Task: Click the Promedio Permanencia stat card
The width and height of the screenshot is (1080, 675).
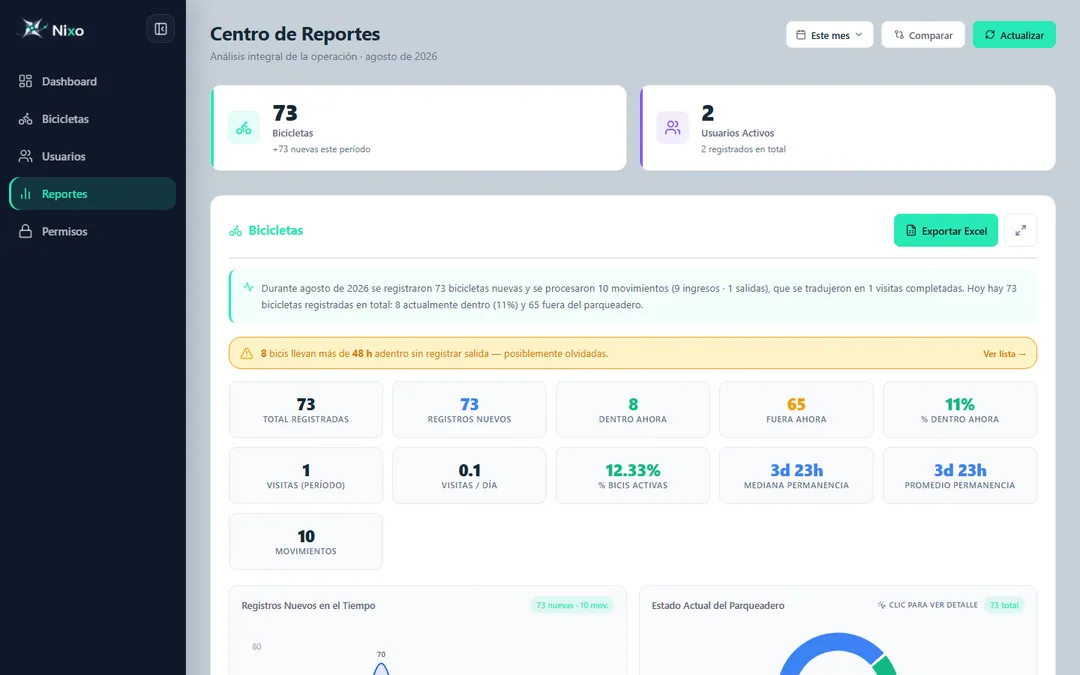Action: [959, 476]
